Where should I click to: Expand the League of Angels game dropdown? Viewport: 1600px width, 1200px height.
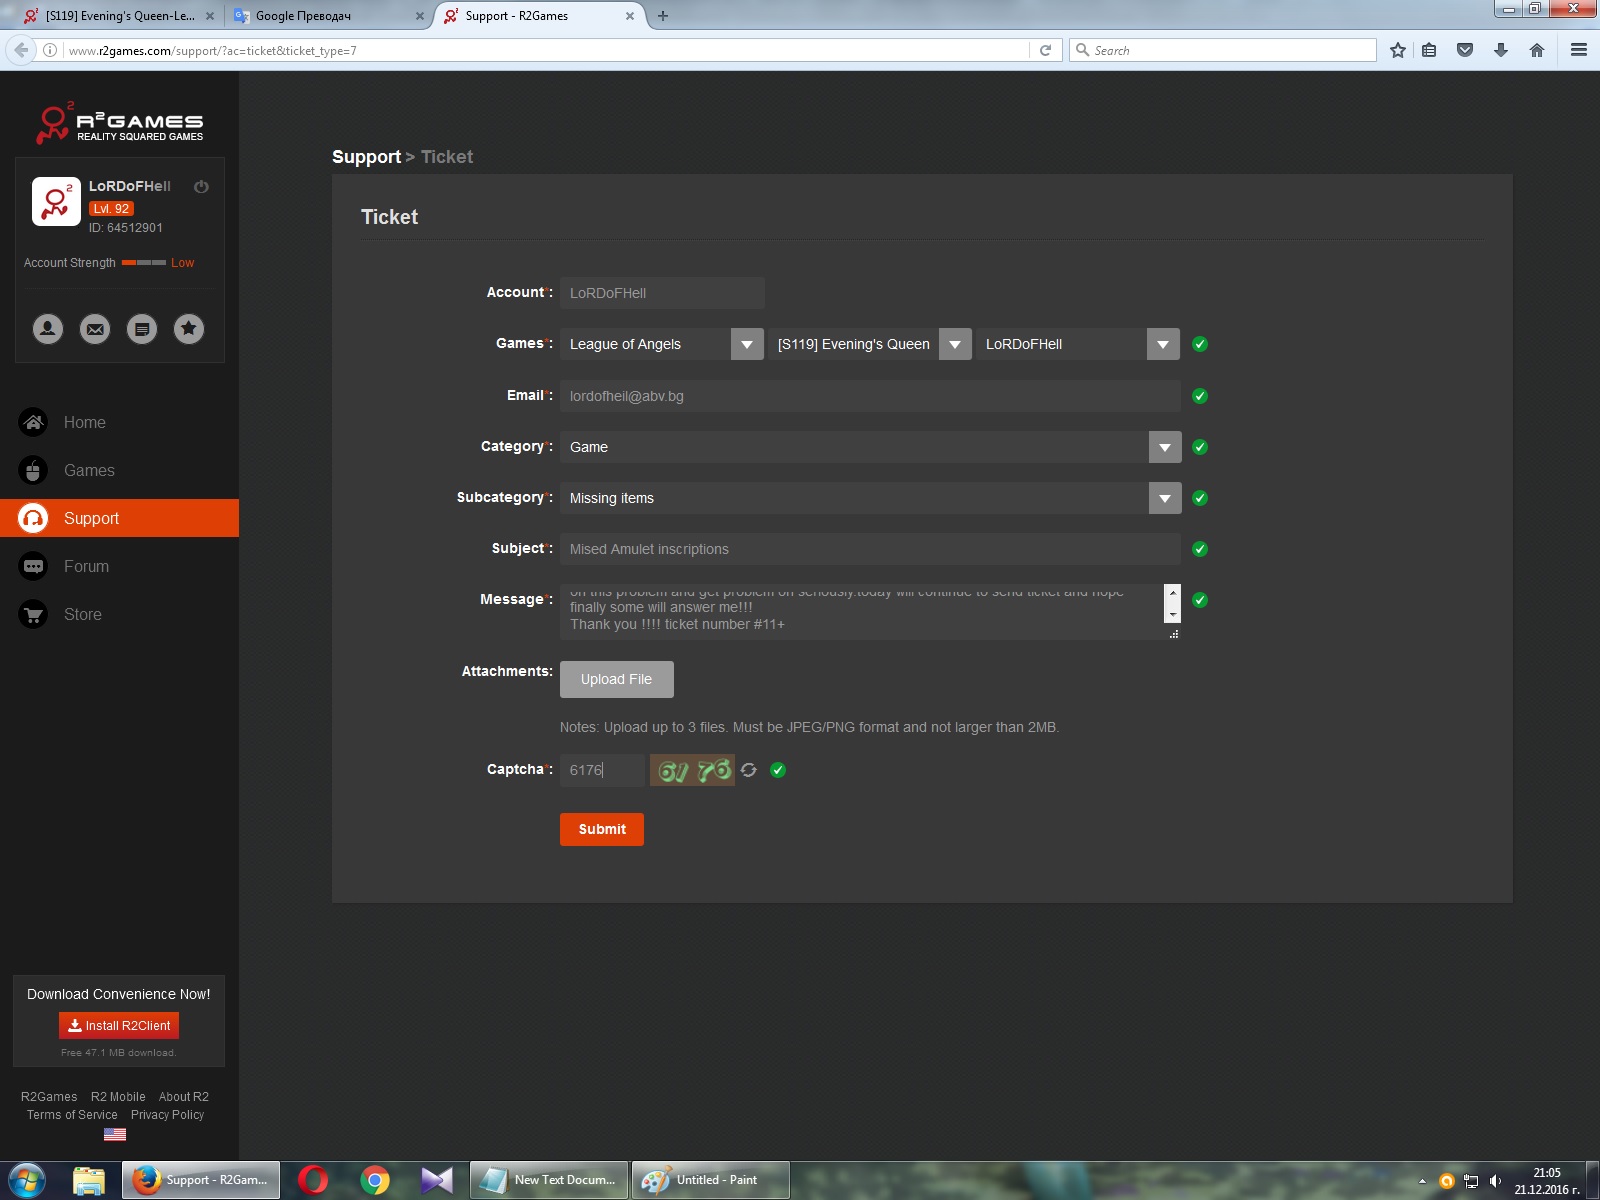point(747,344)
